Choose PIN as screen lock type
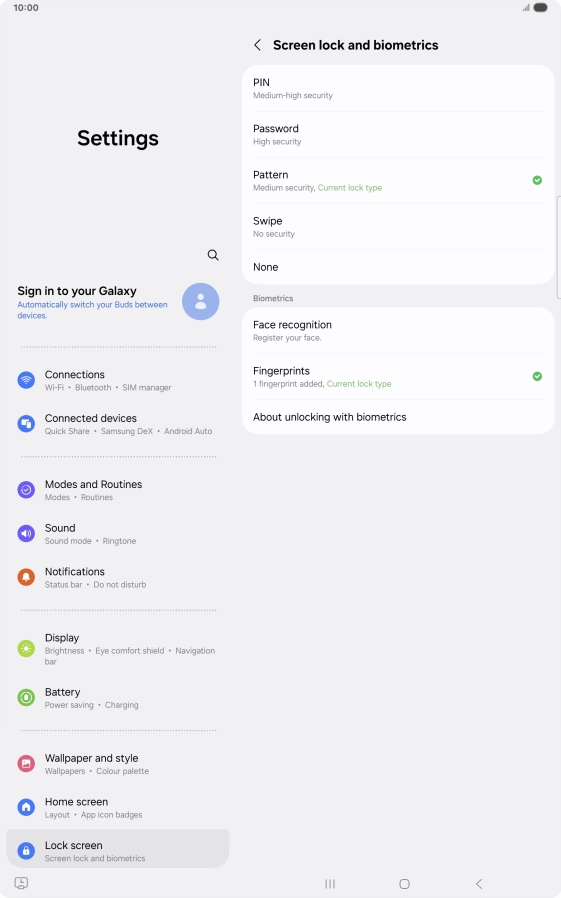This screenshot has height=898, width=561. pos(398,88)
